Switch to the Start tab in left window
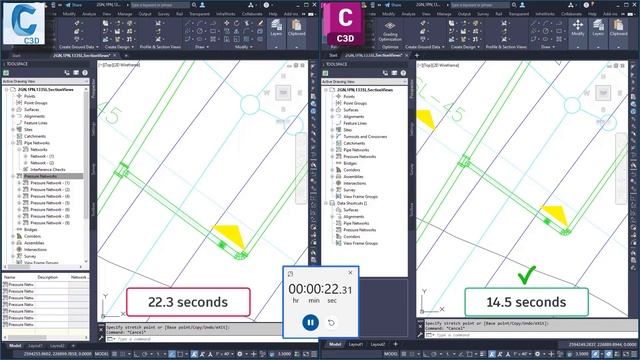Image resolution: width=640 pixels, height=360 pixels. coord(16,55)
